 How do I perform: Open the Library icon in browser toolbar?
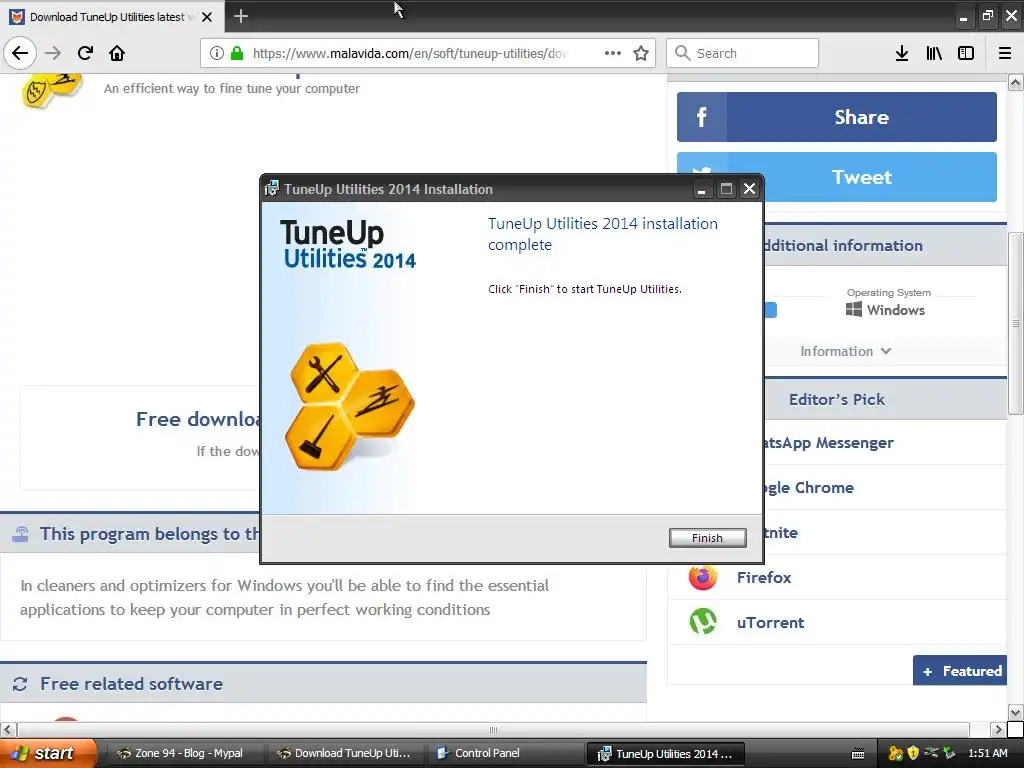[x=934, y=53]
